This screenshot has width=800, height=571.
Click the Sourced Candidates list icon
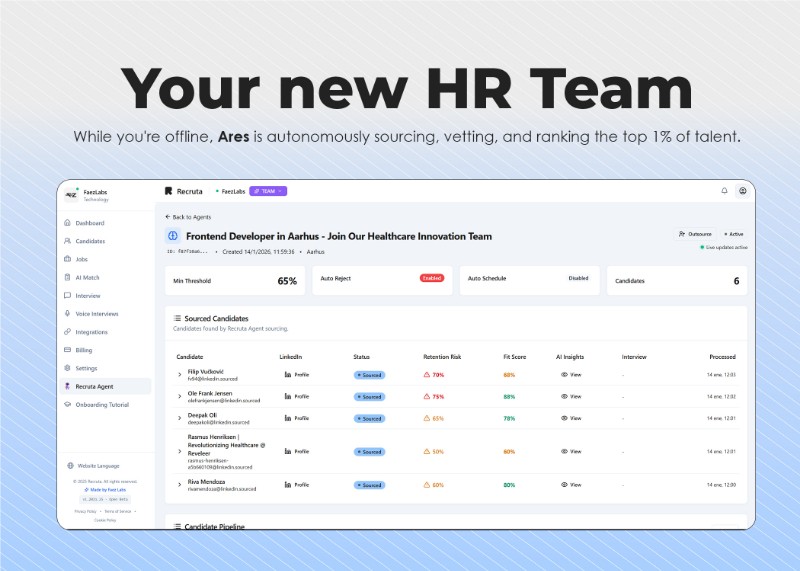(x=177, y=318)
